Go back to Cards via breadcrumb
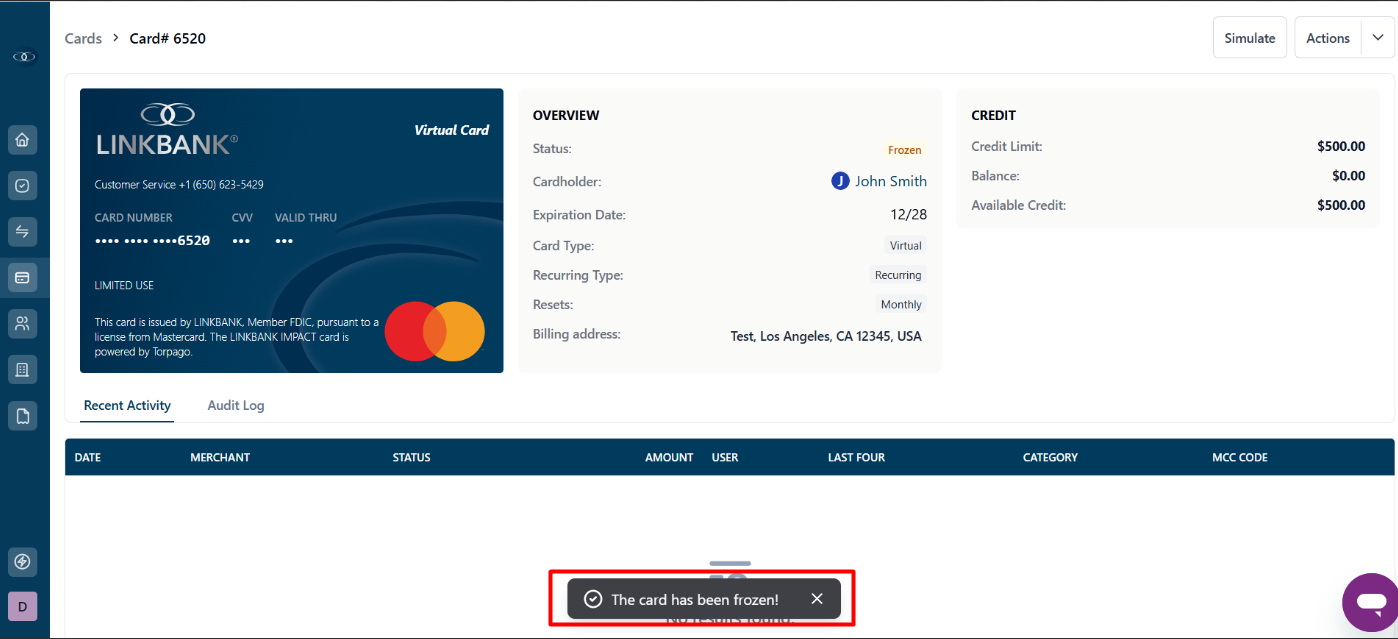Screen dimensions: 1398x639 tap(83, 38)
